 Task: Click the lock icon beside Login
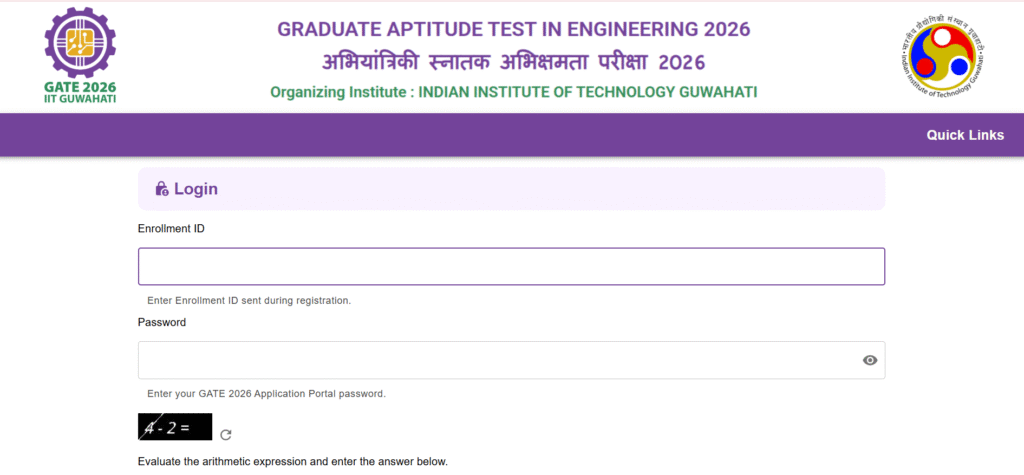162,189
